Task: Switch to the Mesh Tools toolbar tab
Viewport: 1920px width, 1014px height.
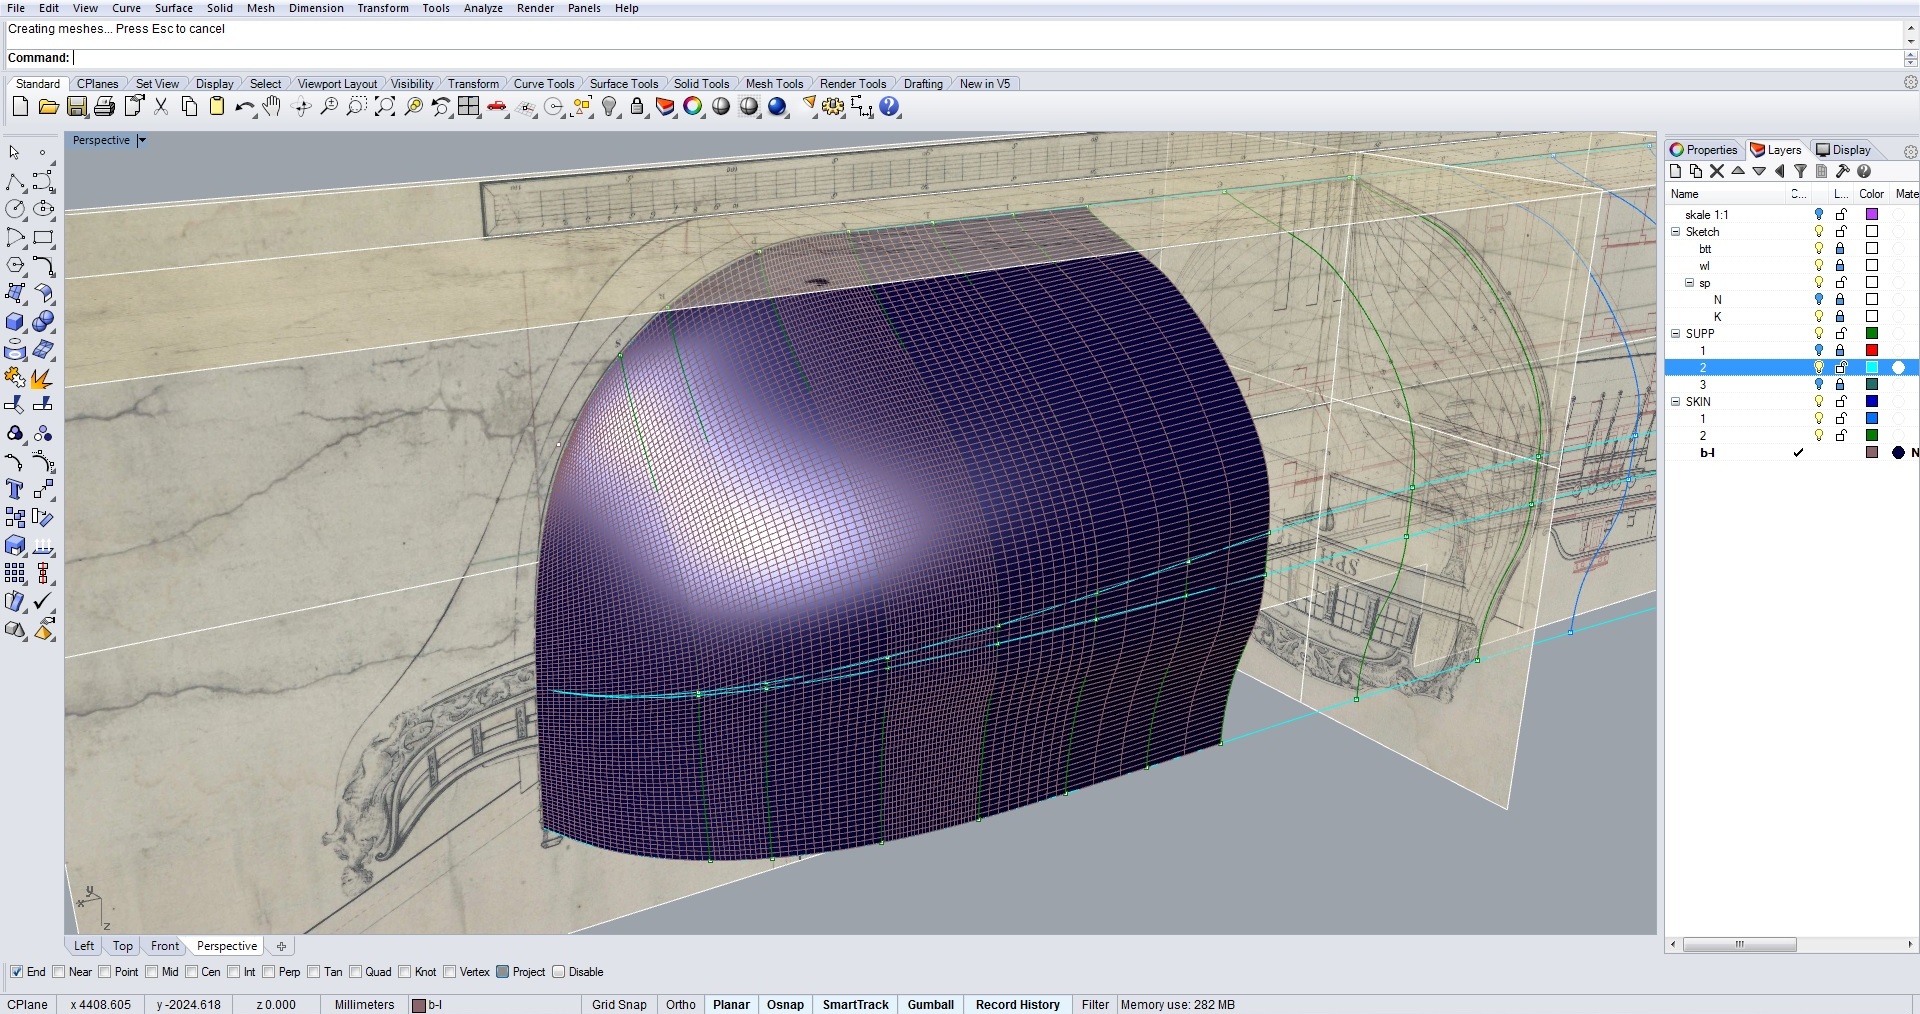Action: 774,84
